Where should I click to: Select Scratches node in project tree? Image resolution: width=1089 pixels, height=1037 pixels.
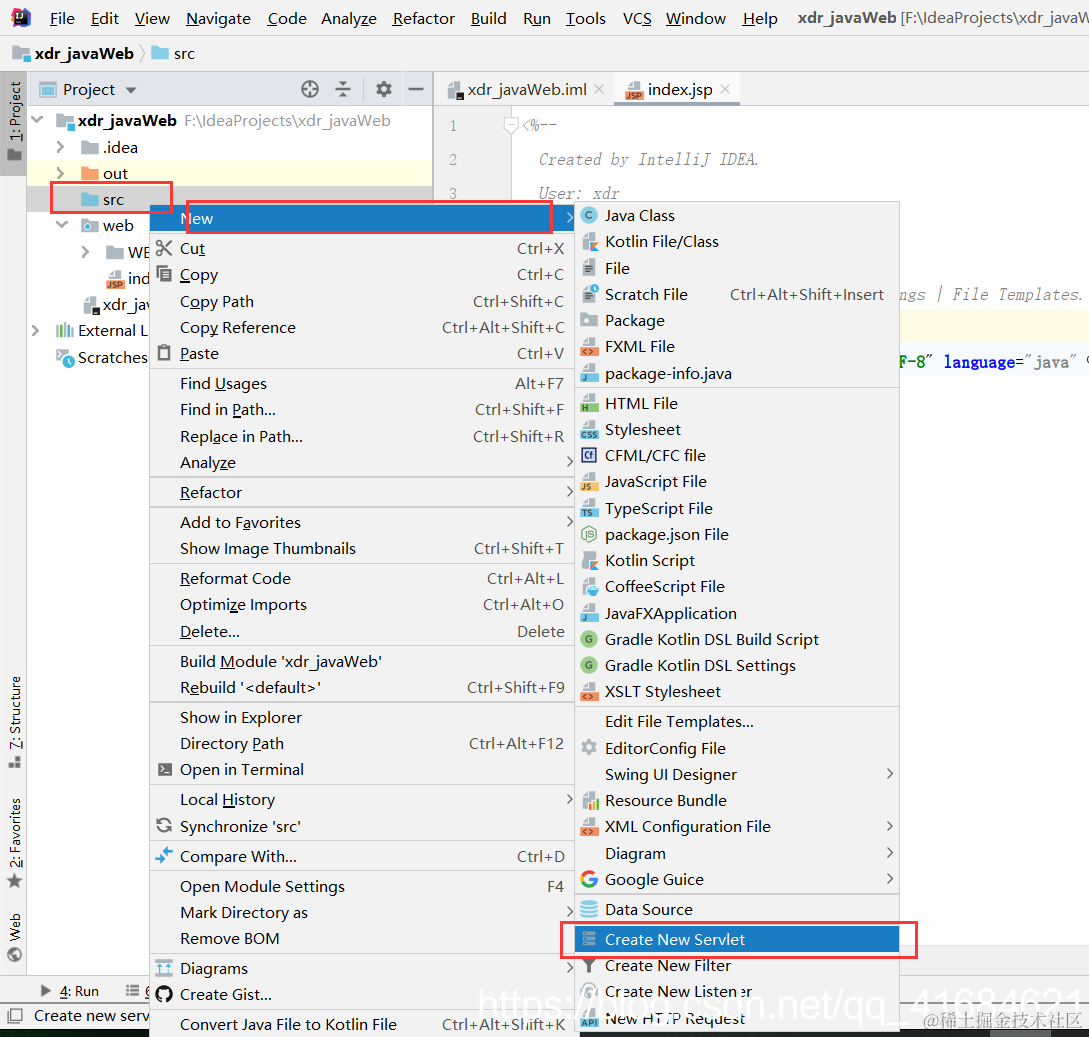tap(101, 358)
